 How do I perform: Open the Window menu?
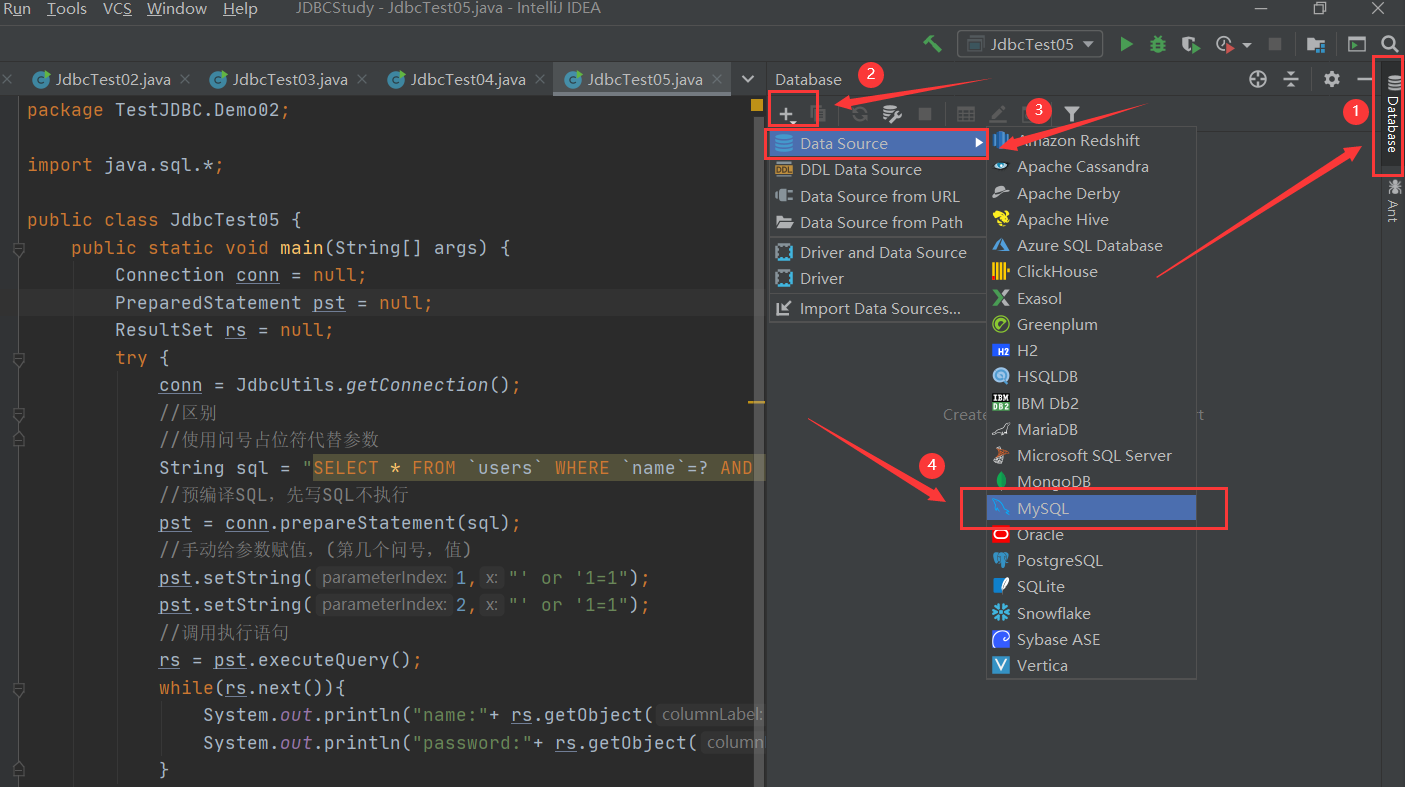[177, 9]
